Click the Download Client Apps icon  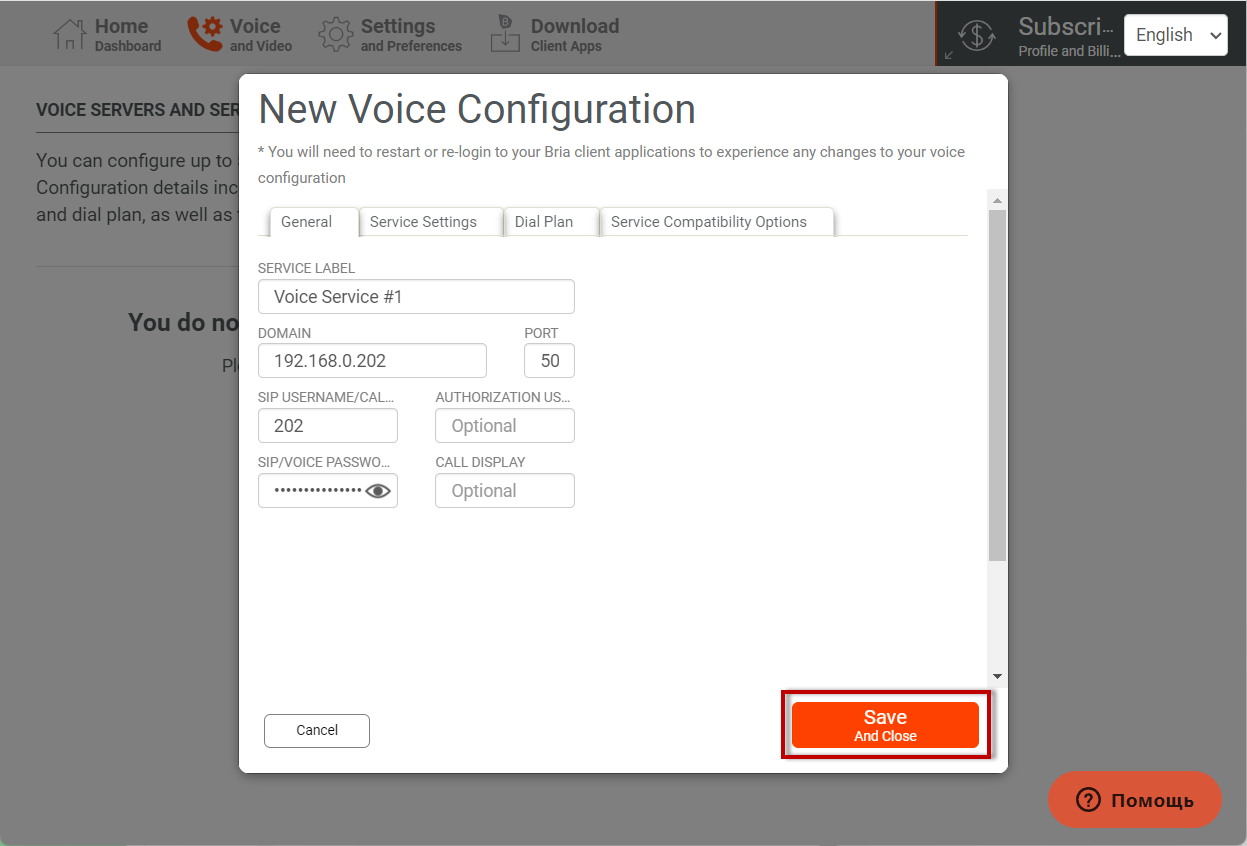[505, 34]
